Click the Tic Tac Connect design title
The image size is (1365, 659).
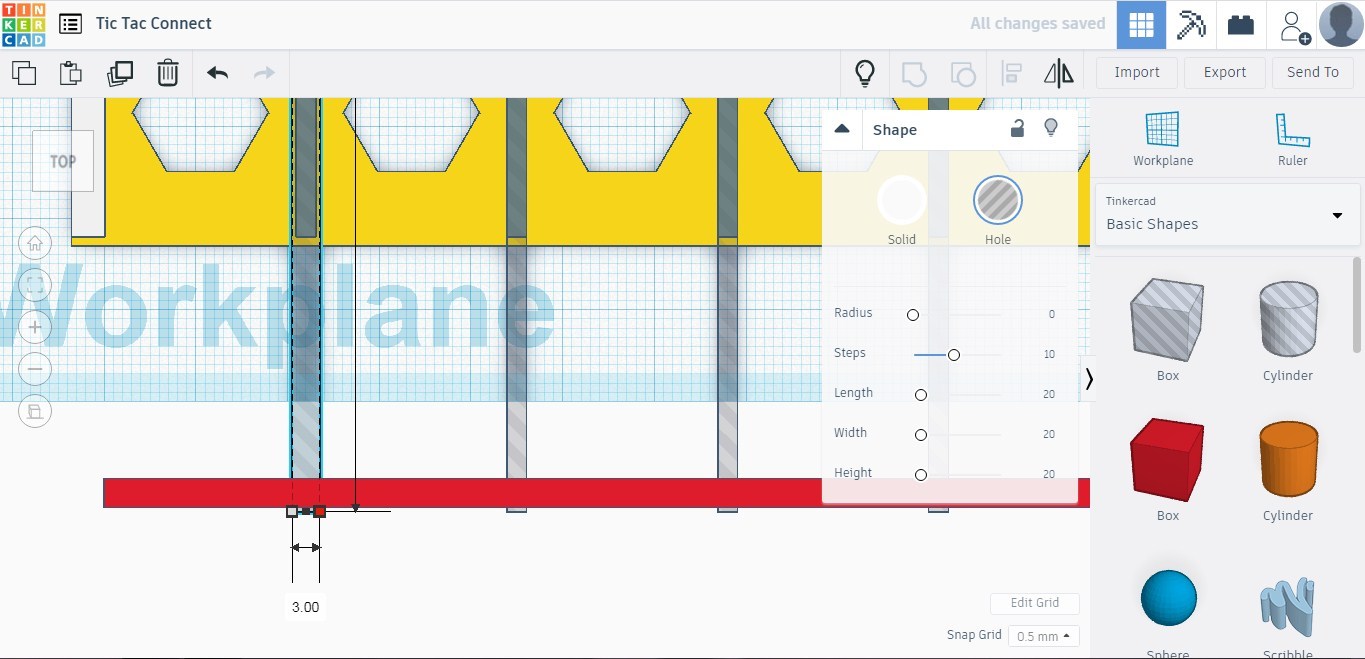154,24
